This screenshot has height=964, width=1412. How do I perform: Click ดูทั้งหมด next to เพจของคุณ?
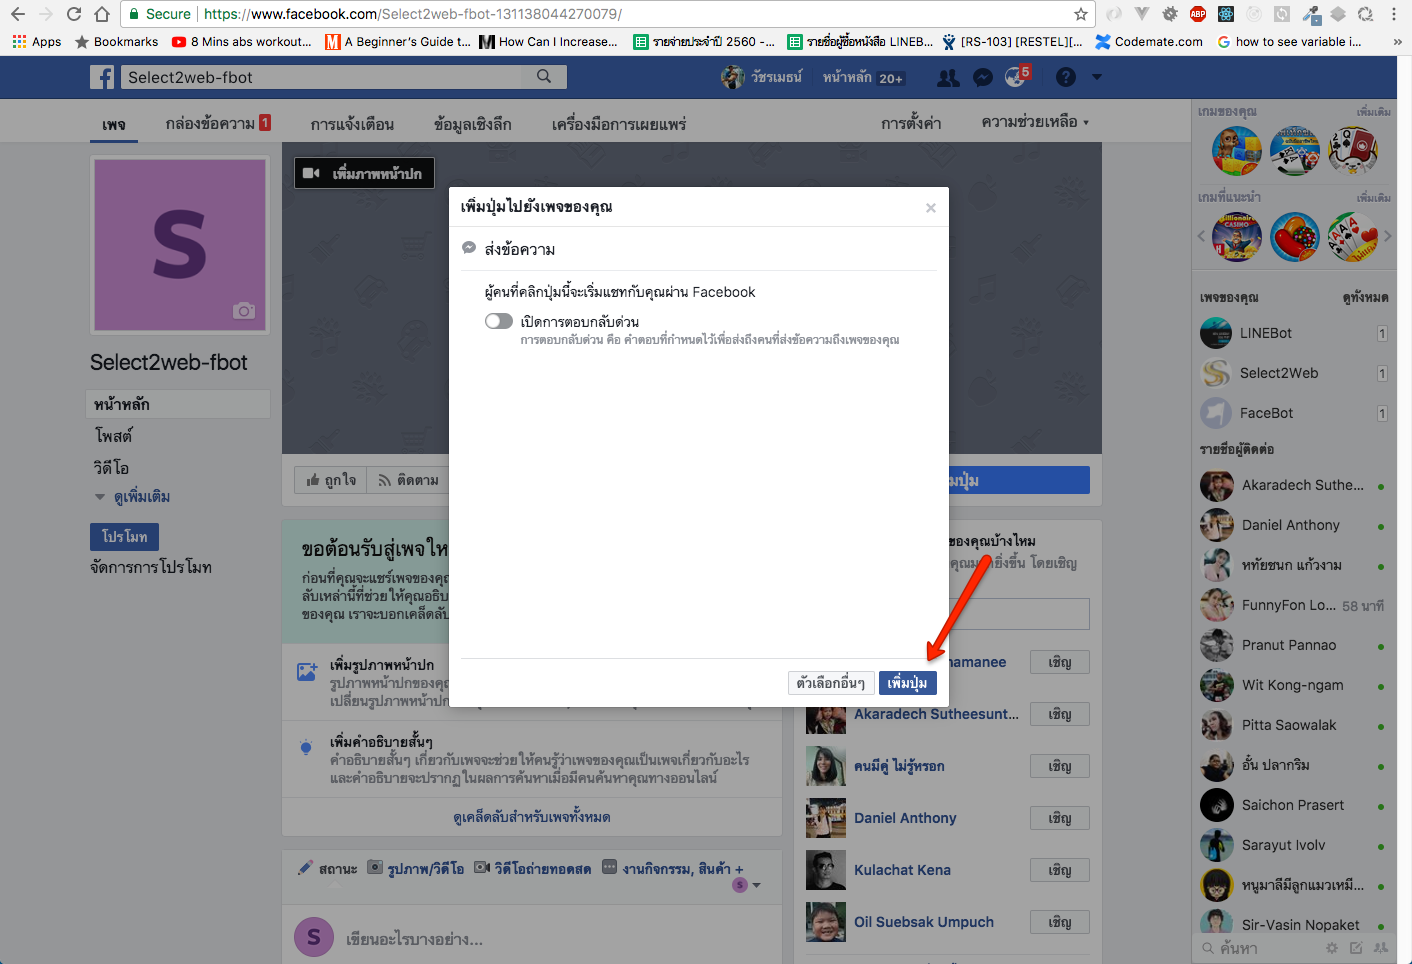point(1365,297)
